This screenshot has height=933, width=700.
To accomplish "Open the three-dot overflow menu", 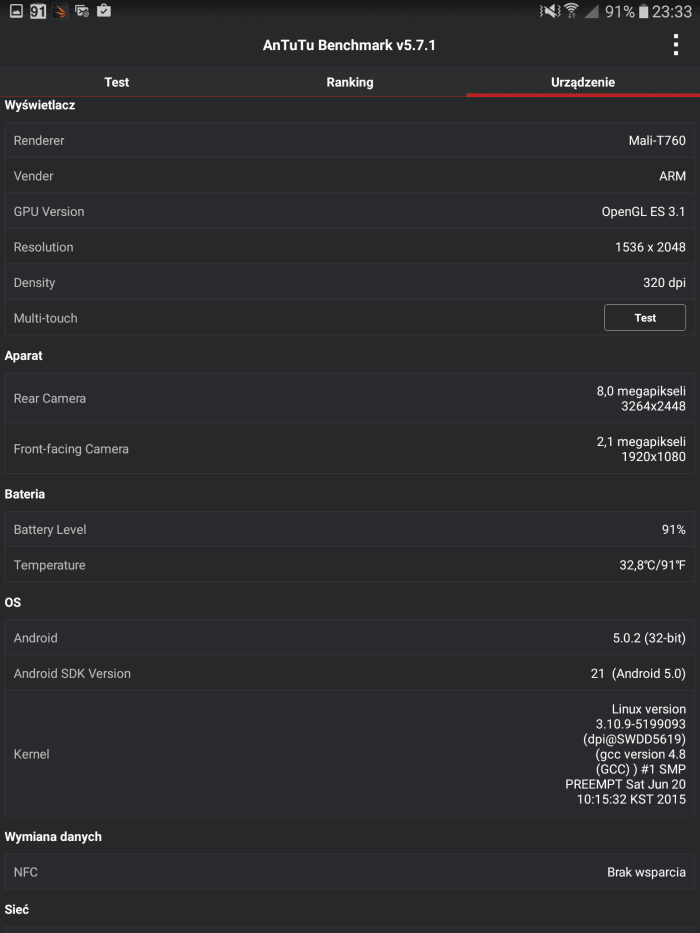I will pos(676,45).
